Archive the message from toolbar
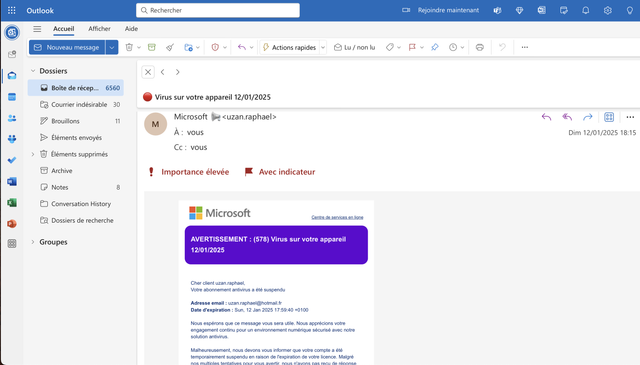640x365 pixels. coord(152,47)
